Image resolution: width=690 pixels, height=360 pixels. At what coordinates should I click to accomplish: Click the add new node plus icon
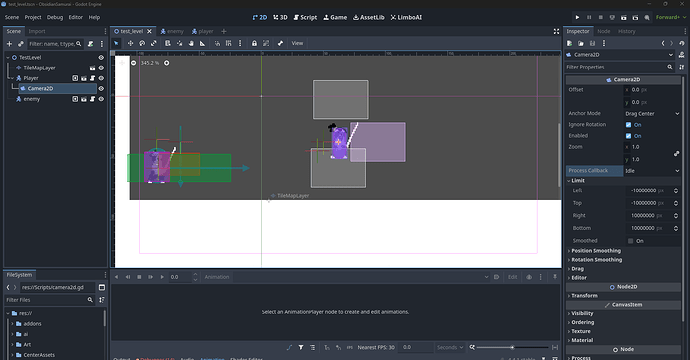pos(9,44)
